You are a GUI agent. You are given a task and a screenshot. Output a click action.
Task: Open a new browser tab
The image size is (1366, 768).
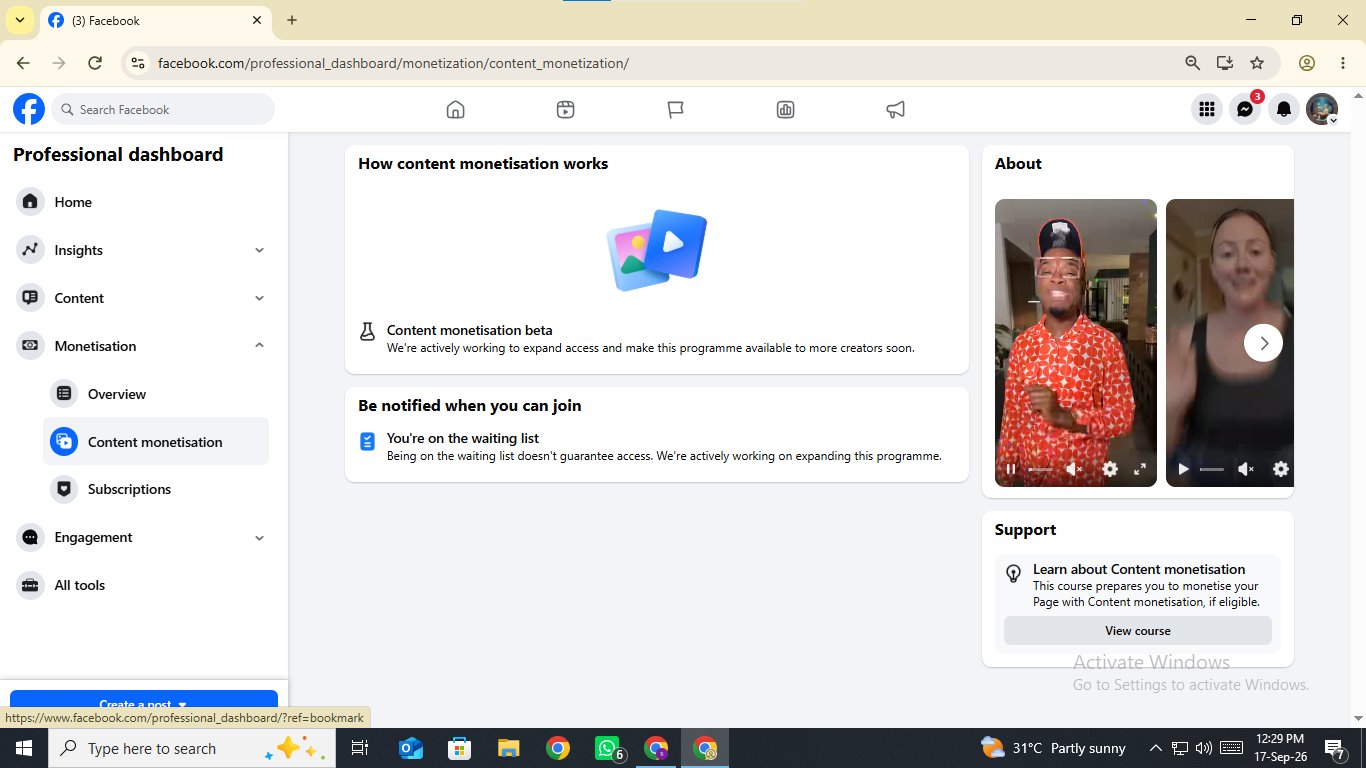point(292,20)
